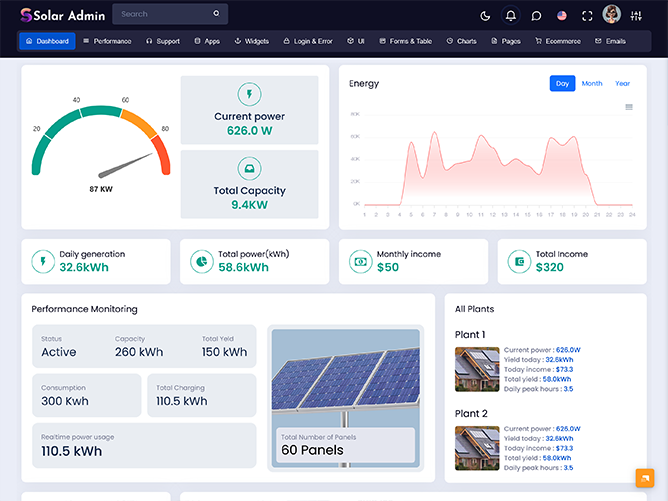Screen dimensions: 668x501
Task: Open the chat messages icon
Action: [x=537, y=15]
